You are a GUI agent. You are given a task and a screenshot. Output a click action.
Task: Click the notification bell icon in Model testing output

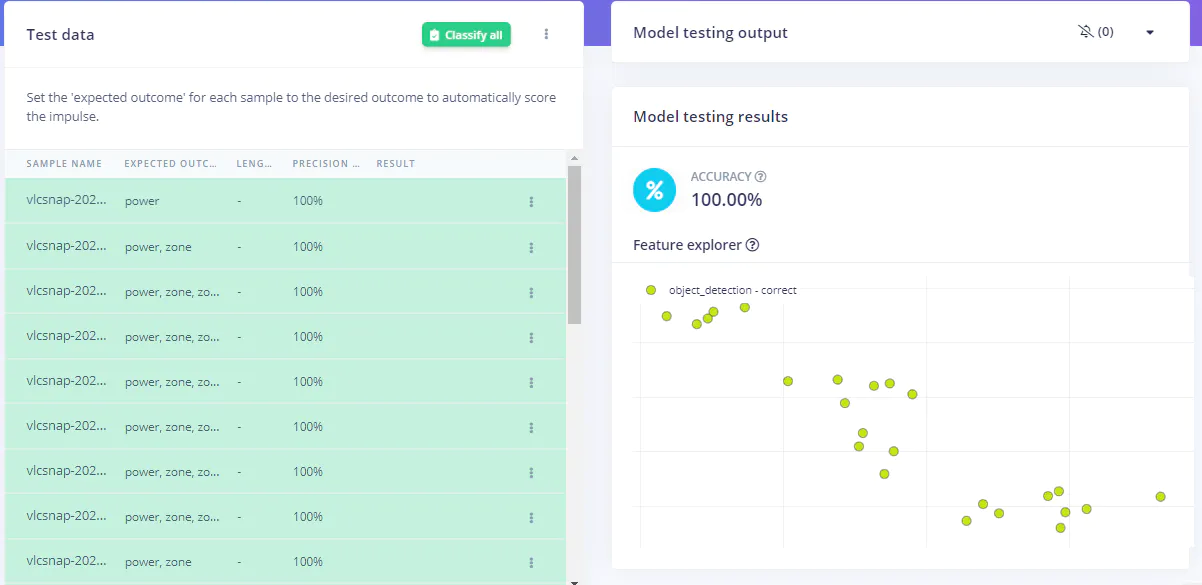pos(1086,32)
